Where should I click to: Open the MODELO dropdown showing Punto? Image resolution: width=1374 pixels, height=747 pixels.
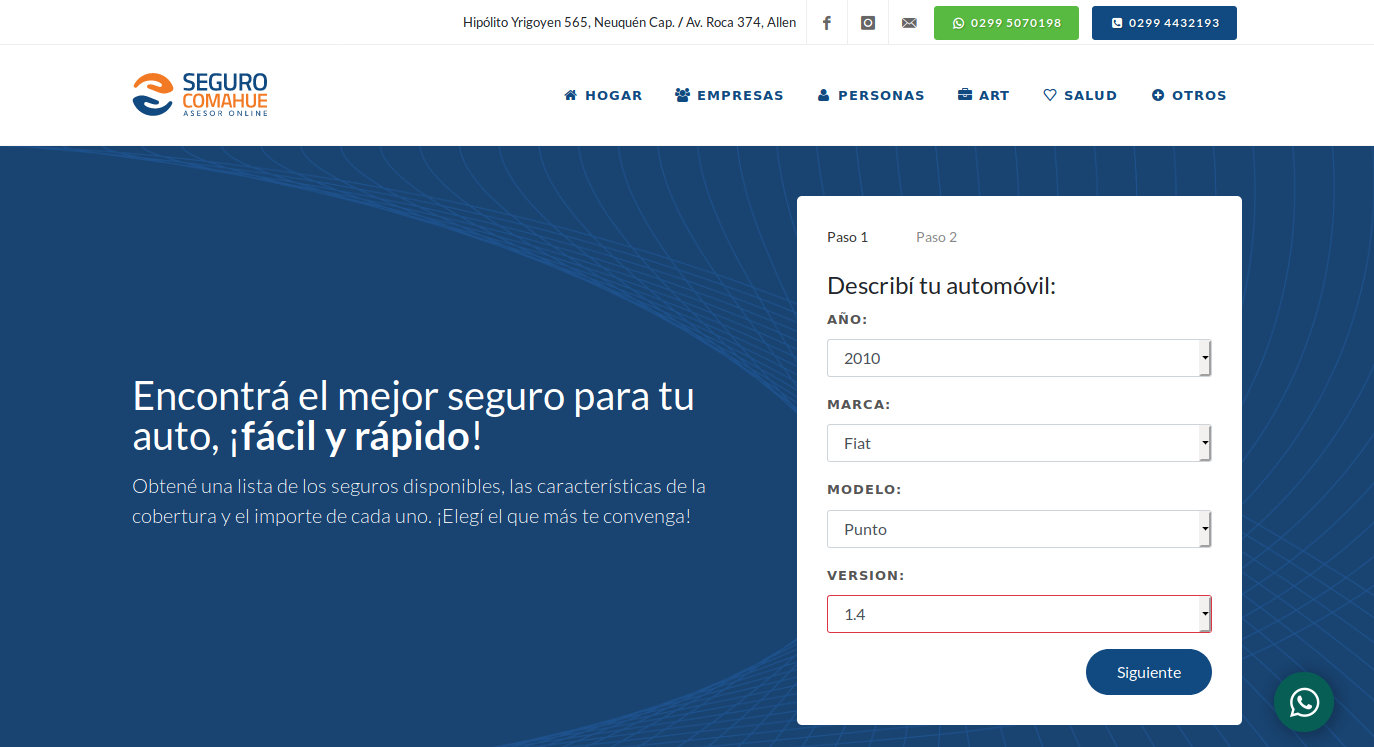tap(1019, 529)
